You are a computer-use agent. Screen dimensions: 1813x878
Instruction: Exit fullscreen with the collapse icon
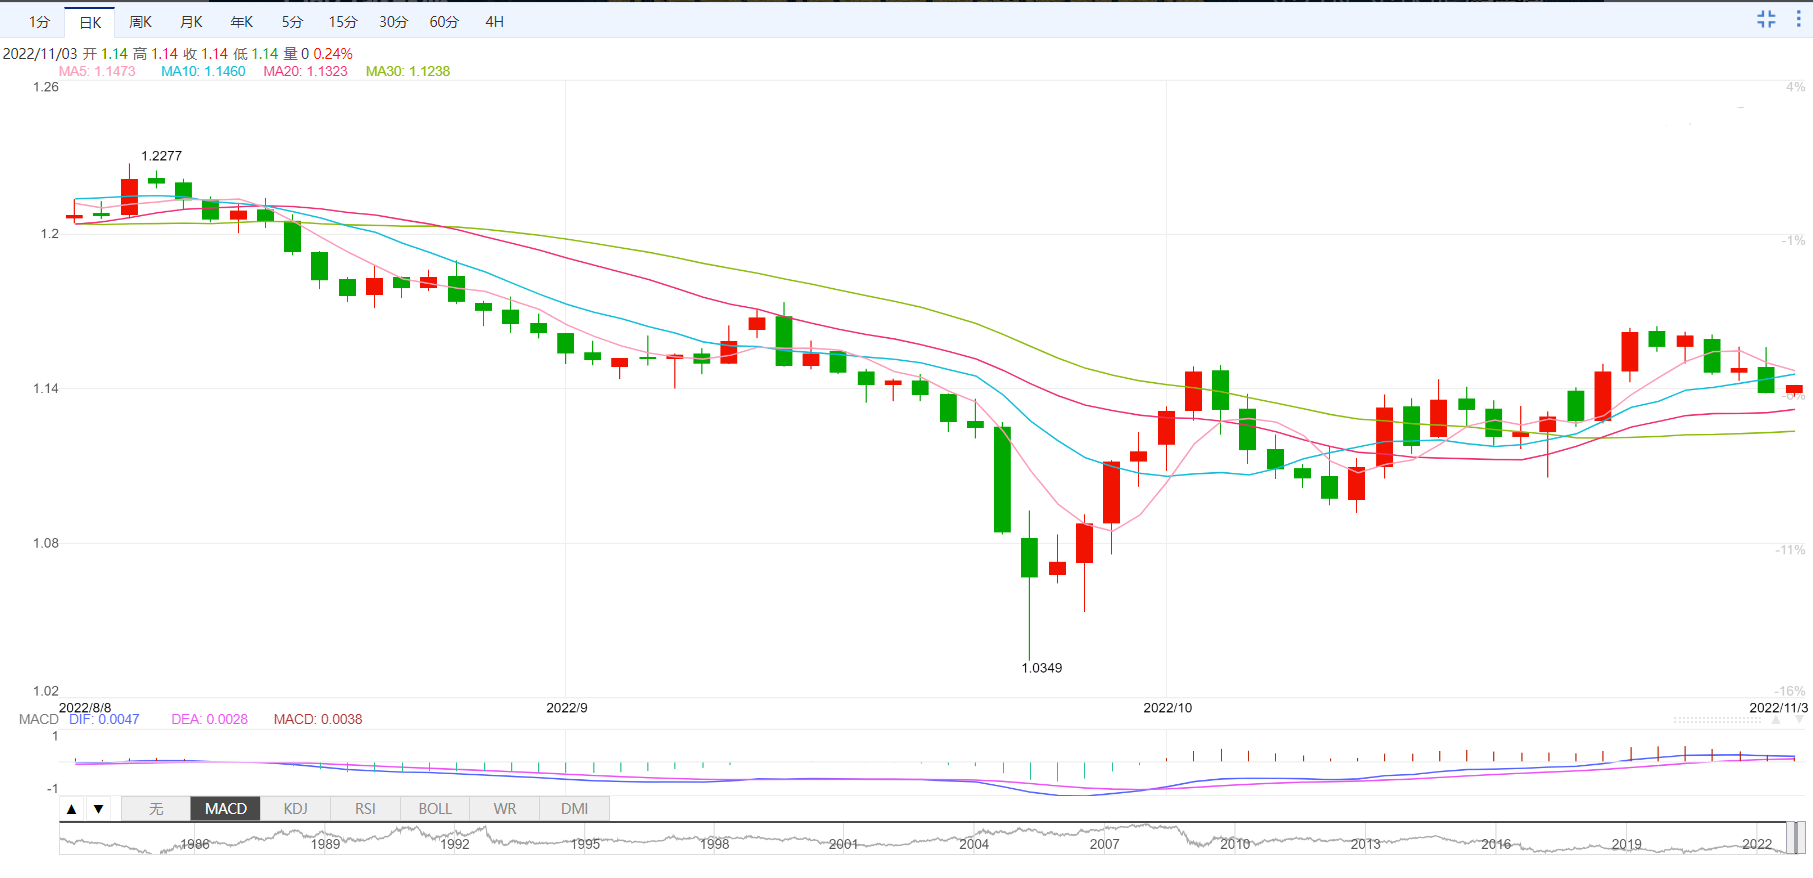click(x=1766, y=19)
